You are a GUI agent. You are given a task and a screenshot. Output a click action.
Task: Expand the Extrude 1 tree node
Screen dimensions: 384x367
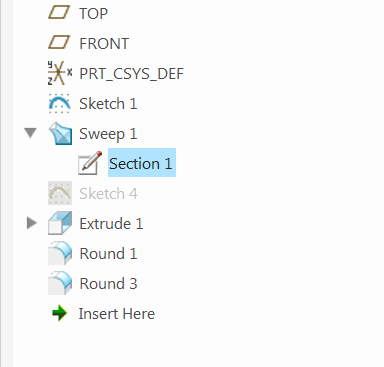click(x=32, y=223)
